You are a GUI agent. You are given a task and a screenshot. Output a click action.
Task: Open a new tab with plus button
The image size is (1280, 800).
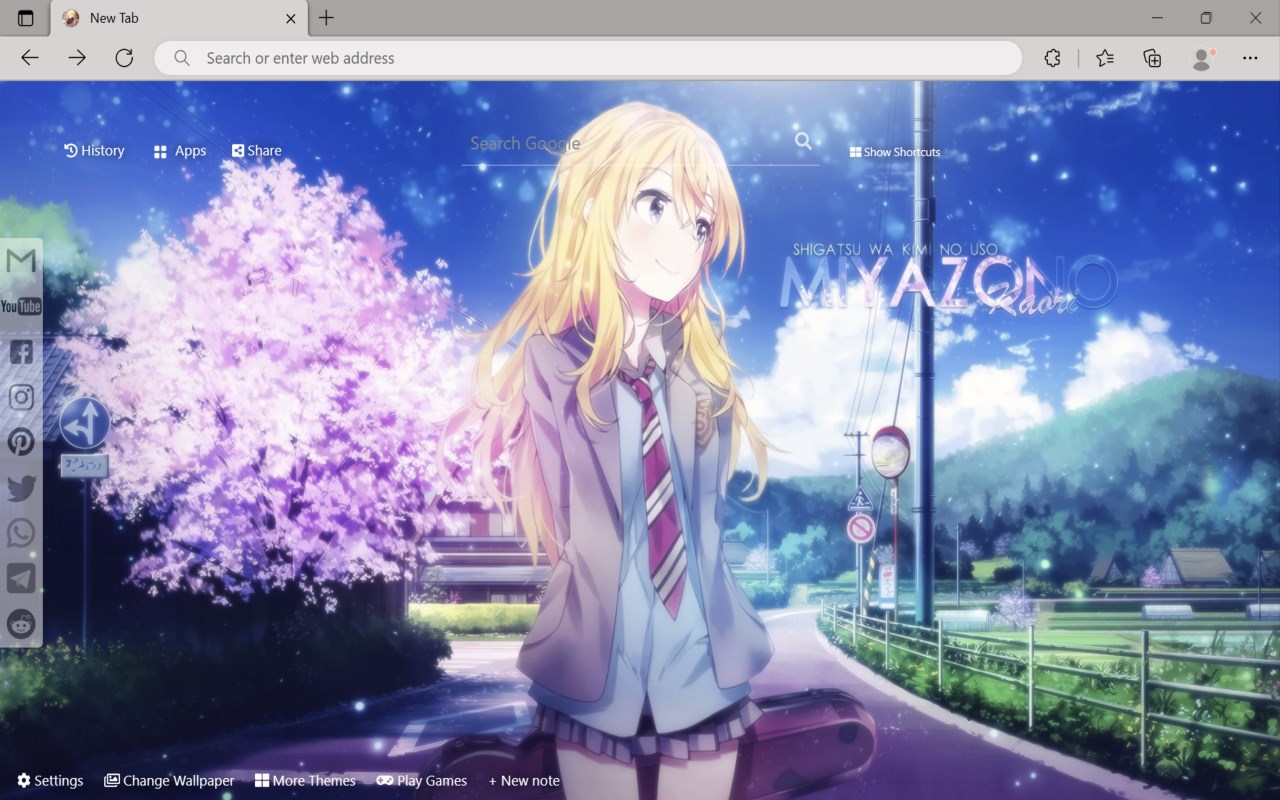tap(326, 18)
